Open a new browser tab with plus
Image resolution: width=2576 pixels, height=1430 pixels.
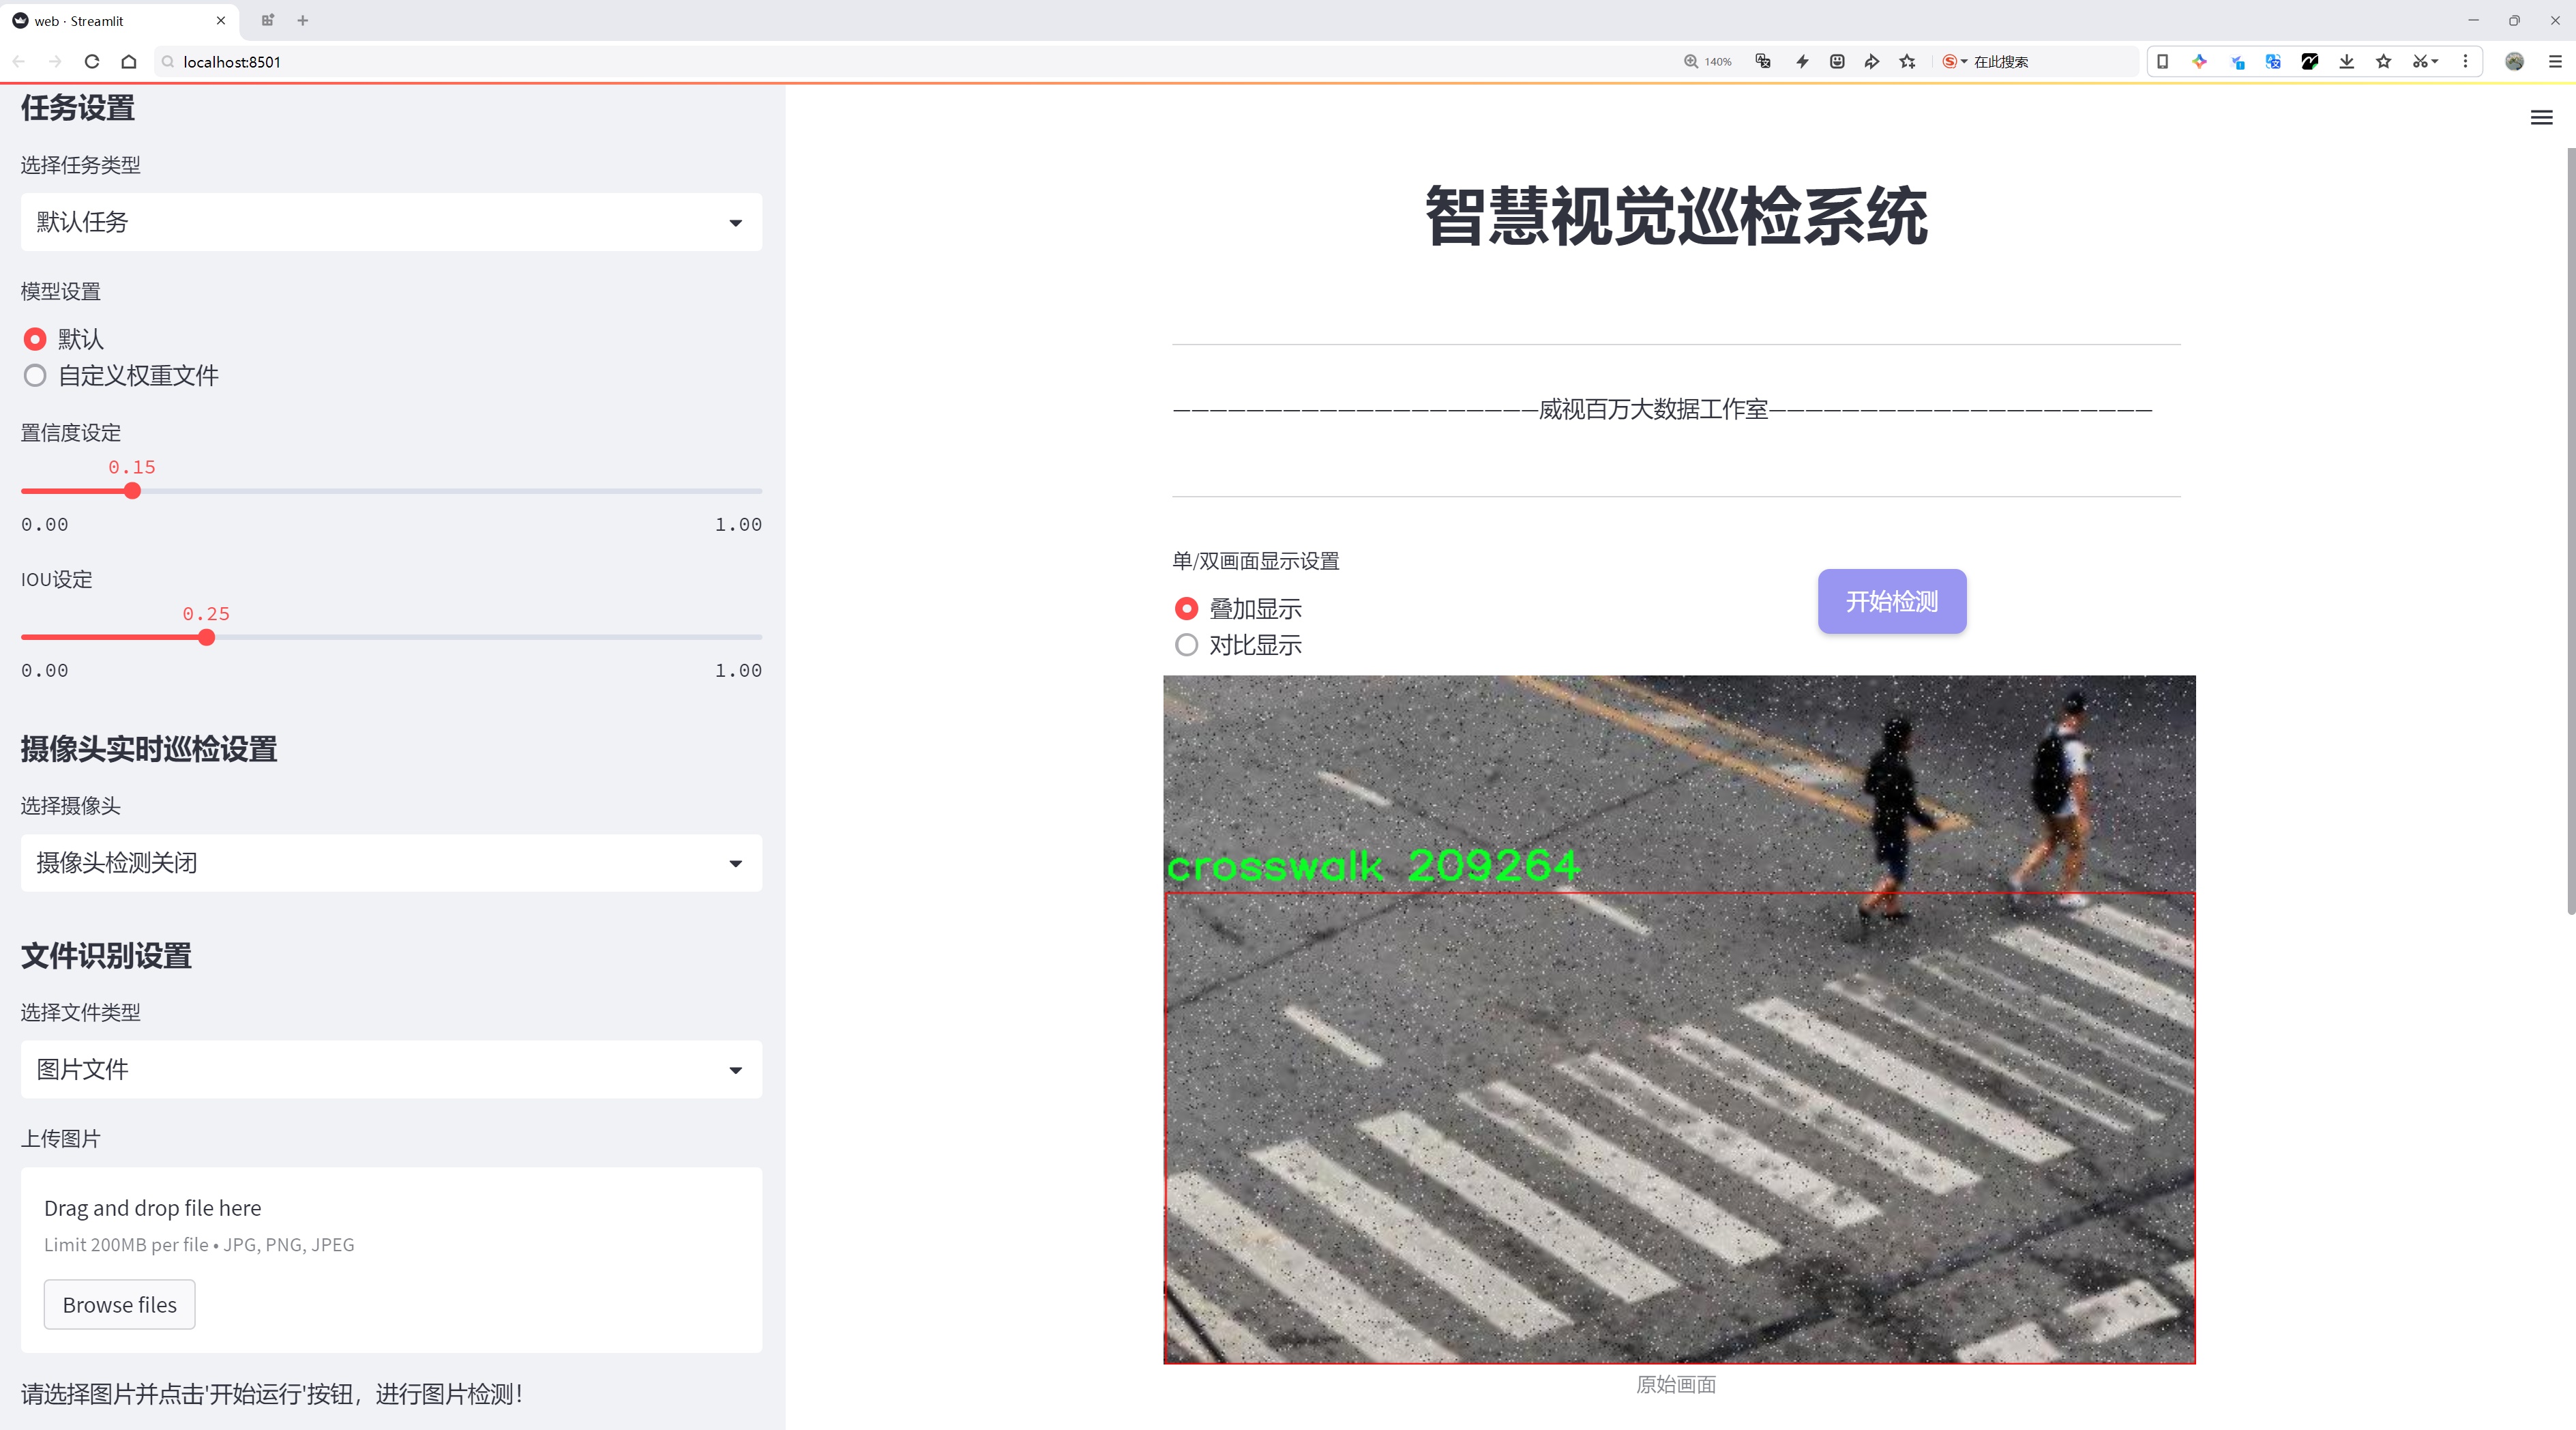303,20
